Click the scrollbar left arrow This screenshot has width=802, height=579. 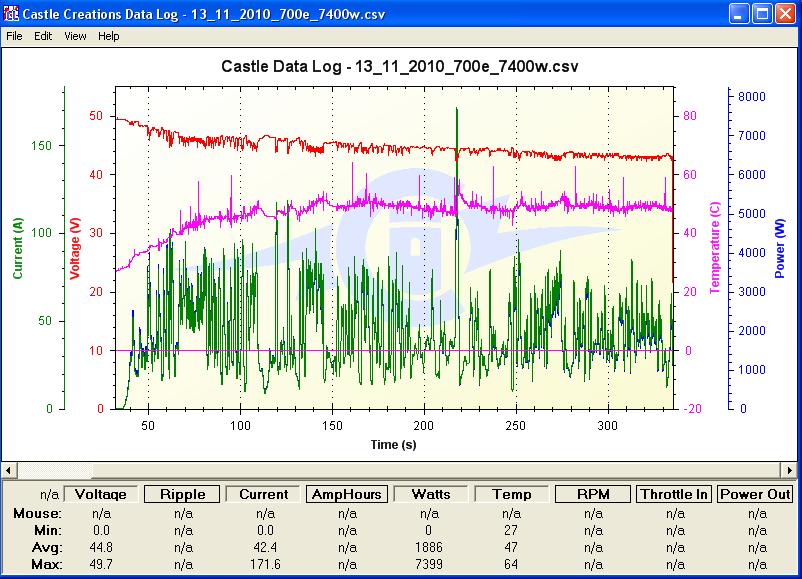tap(9, 470)
